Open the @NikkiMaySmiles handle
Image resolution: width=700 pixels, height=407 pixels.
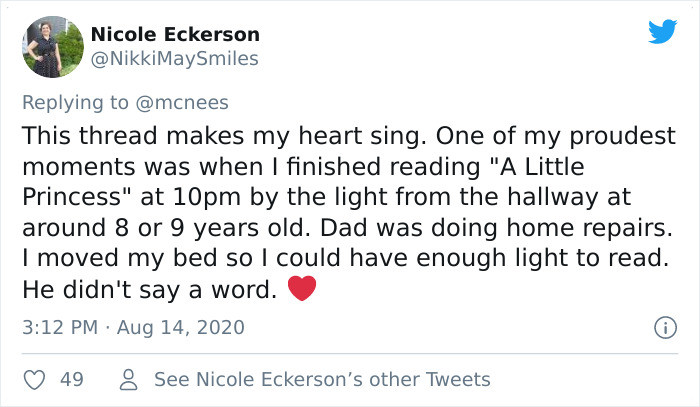[174, 59]
